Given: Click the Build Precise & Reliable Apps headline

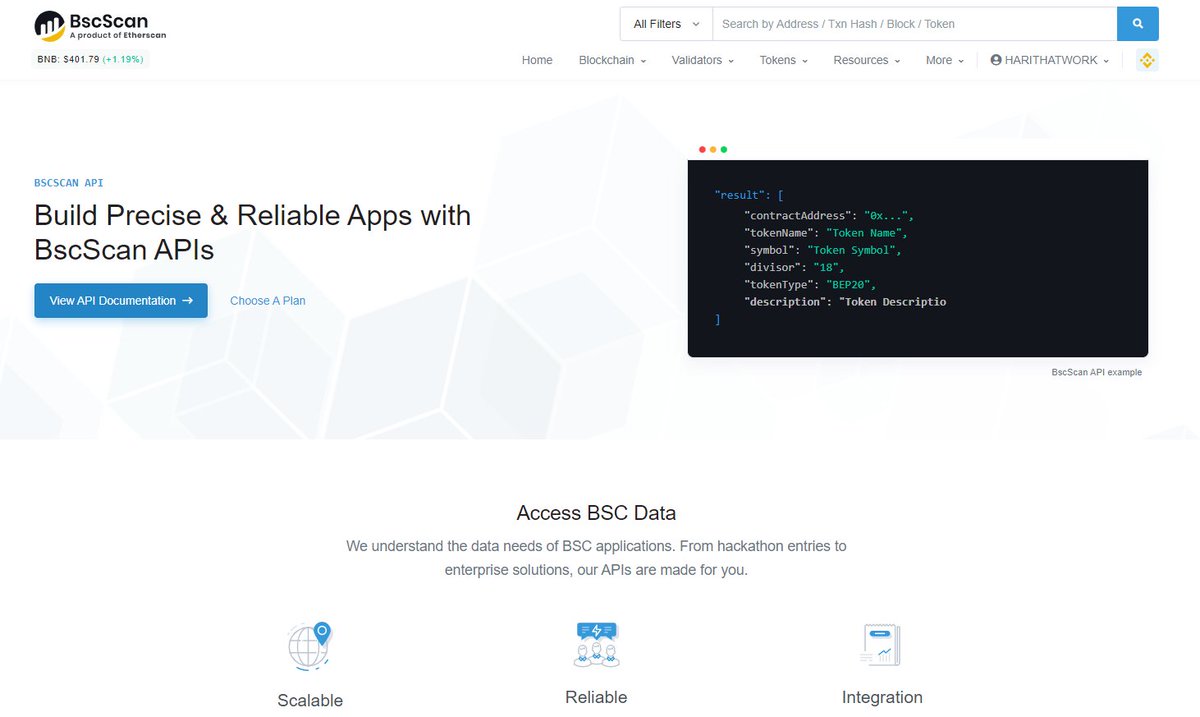Looking at the screenshot, I should coord(253,232).
